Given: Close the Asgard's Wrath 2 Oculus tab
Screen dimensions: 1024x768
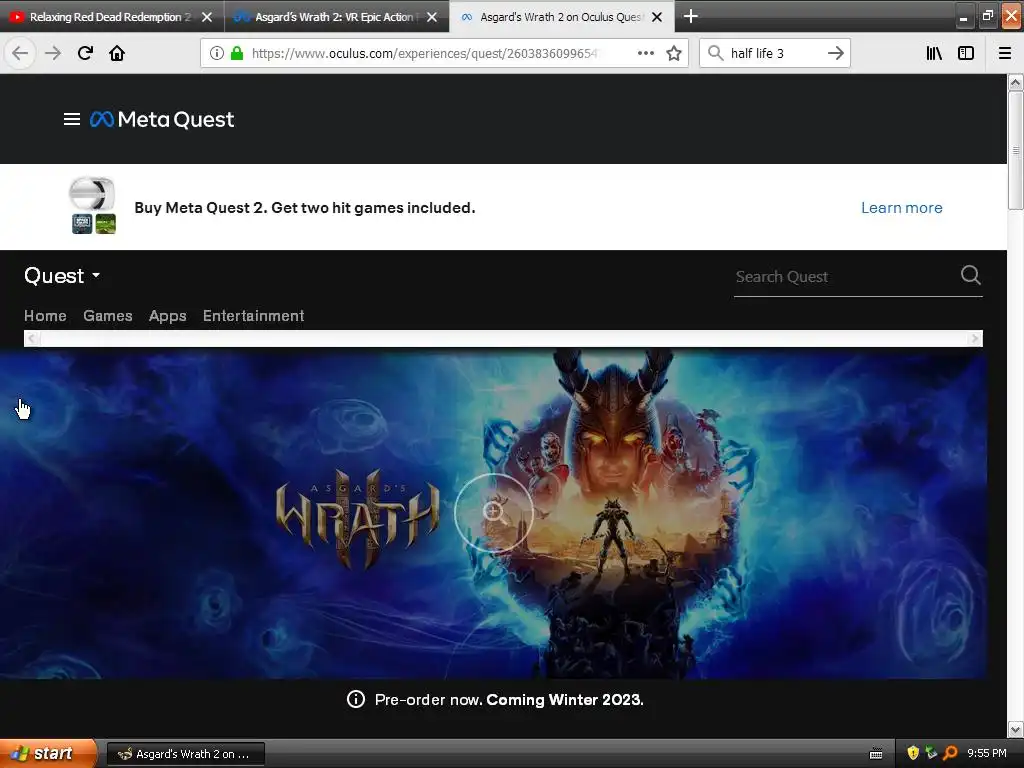Looking at the screenshot, I should [657, 17].
